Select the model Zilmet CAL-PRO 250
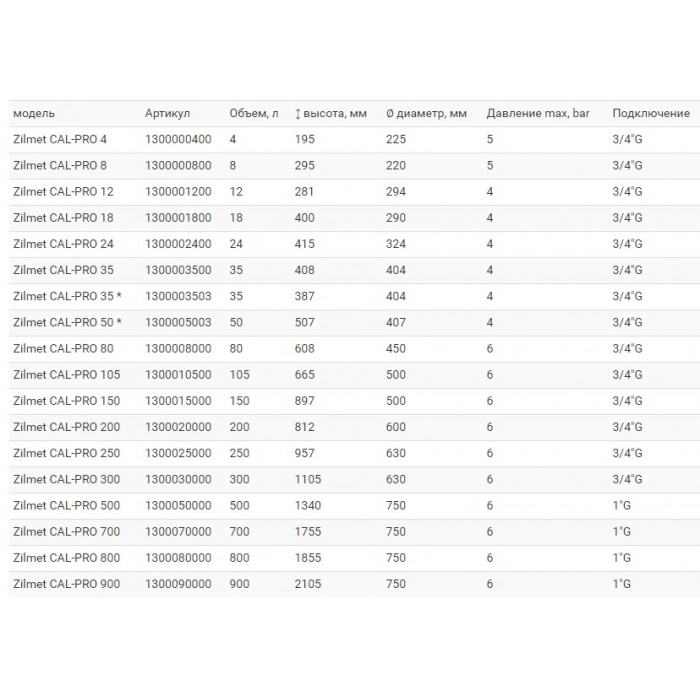Viewport: 700px width, 700px height. 67,453
